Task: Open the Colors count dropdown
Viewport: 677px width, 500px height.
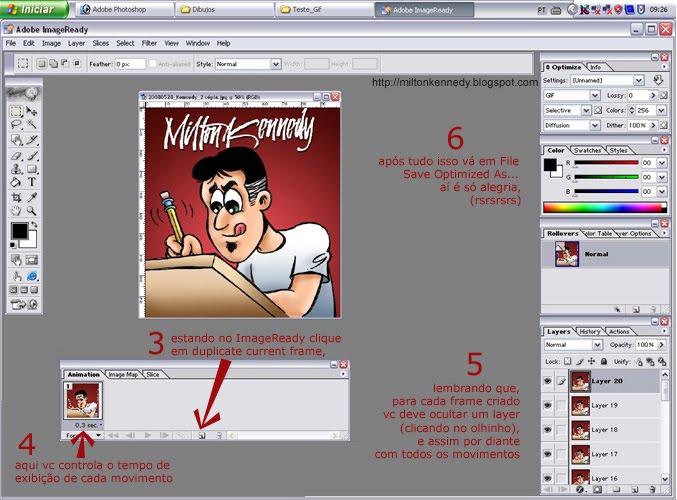Action: coord(662,110)
